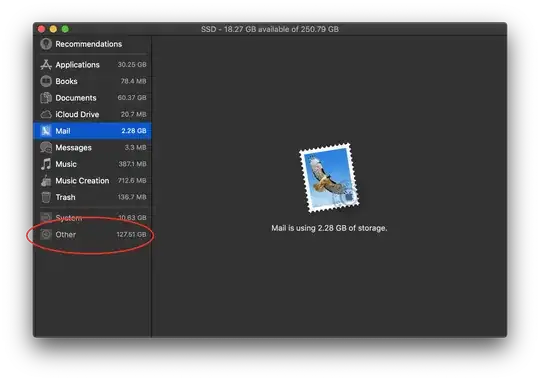
Task: Click the 78.4 MB Books size
Action: tap(133, 81)
